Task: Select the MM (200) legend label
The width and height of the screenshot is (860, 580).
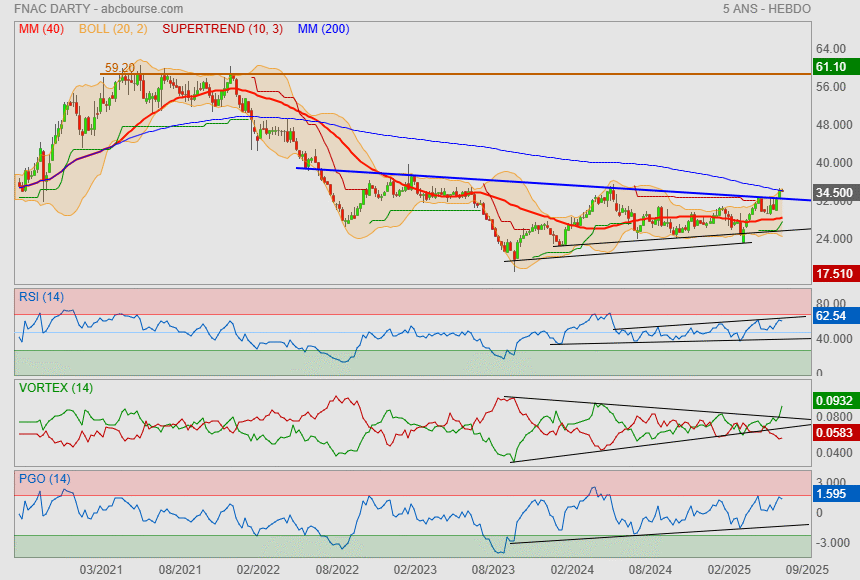Action: [x=323, y=29]
